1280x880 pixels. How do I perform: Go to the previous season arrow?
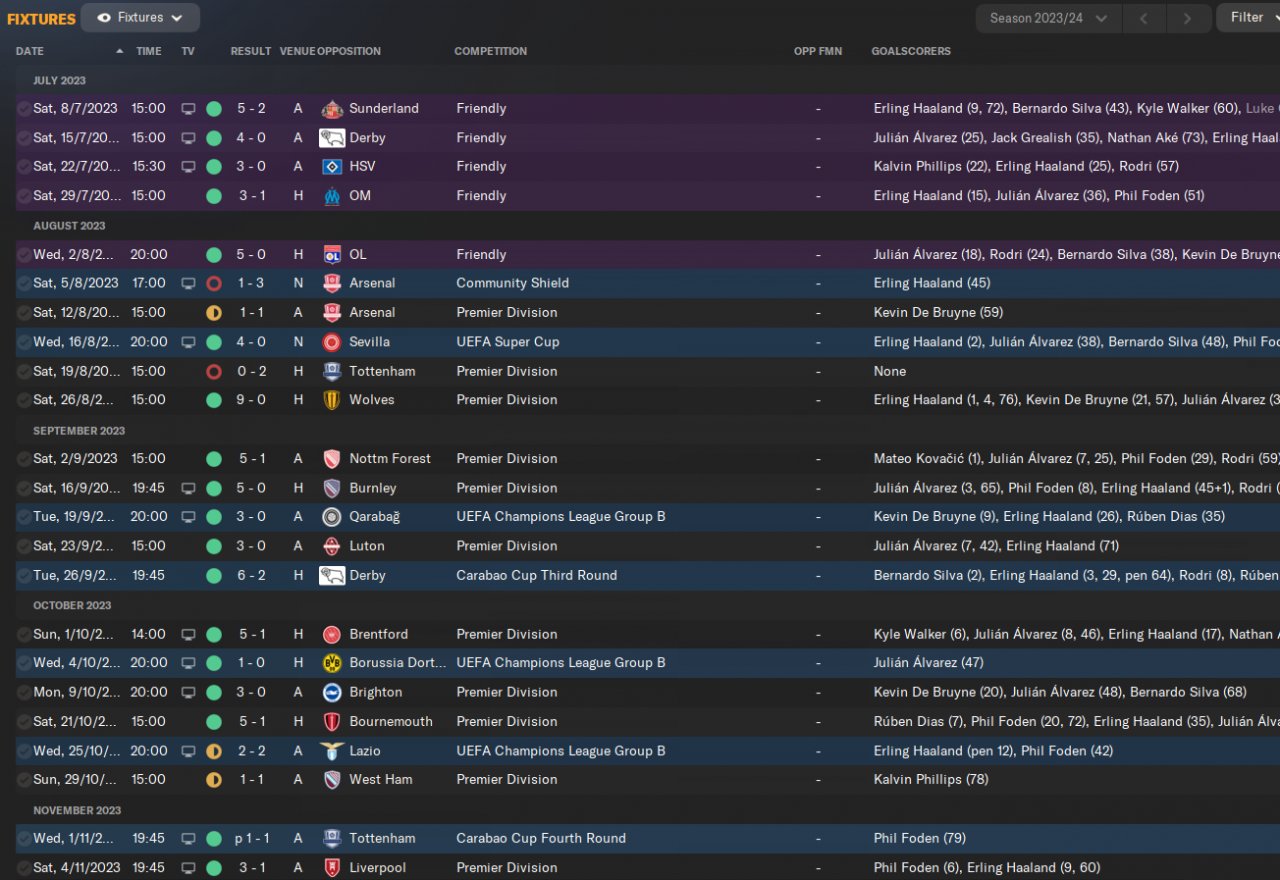tap(1145, 18)
